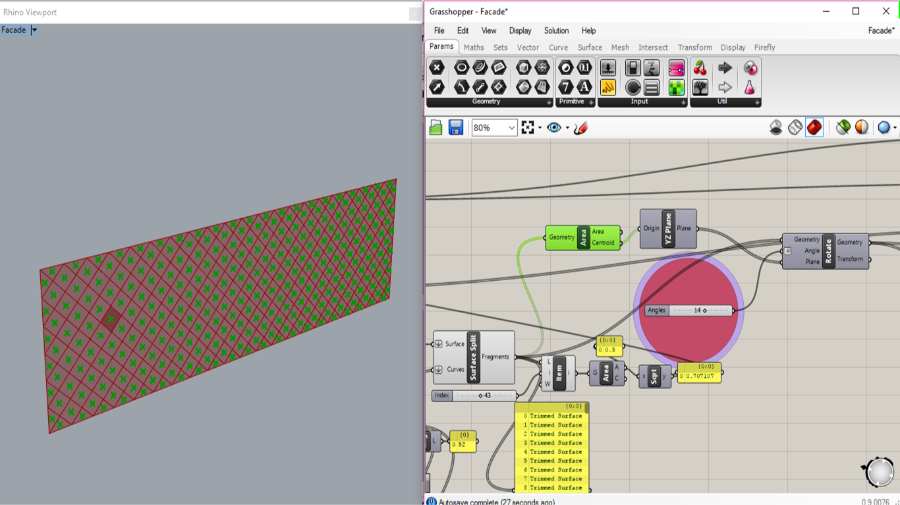Select the Brep parameter cube icon
Image resolution: width=900 pixels, height=505 pixels.
click(523, 68)
